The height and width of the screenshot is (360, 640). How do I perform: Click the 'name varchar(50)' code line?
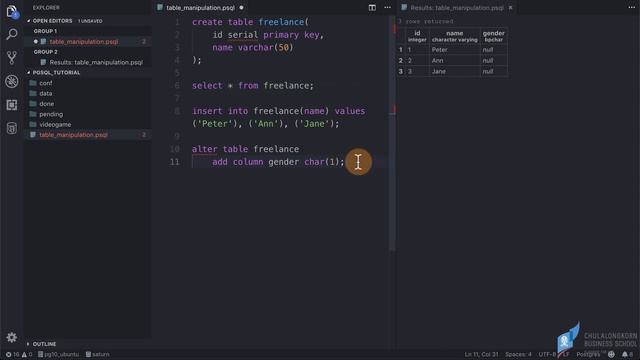tap(253, 47)
